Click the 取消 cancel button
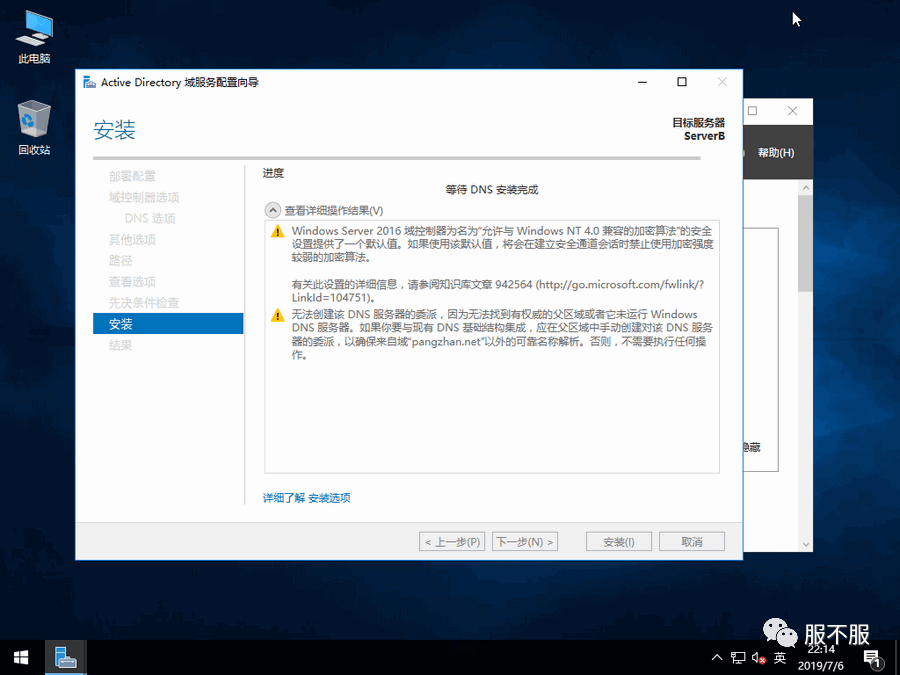 [692, 542]
